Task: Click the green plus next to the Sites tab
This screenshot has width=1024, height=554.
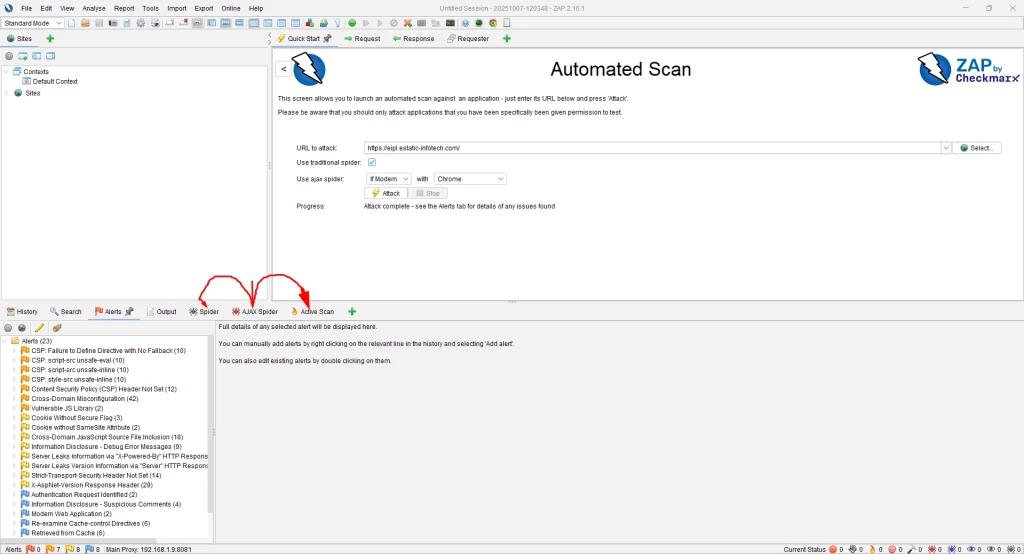Action: [50, 38]
